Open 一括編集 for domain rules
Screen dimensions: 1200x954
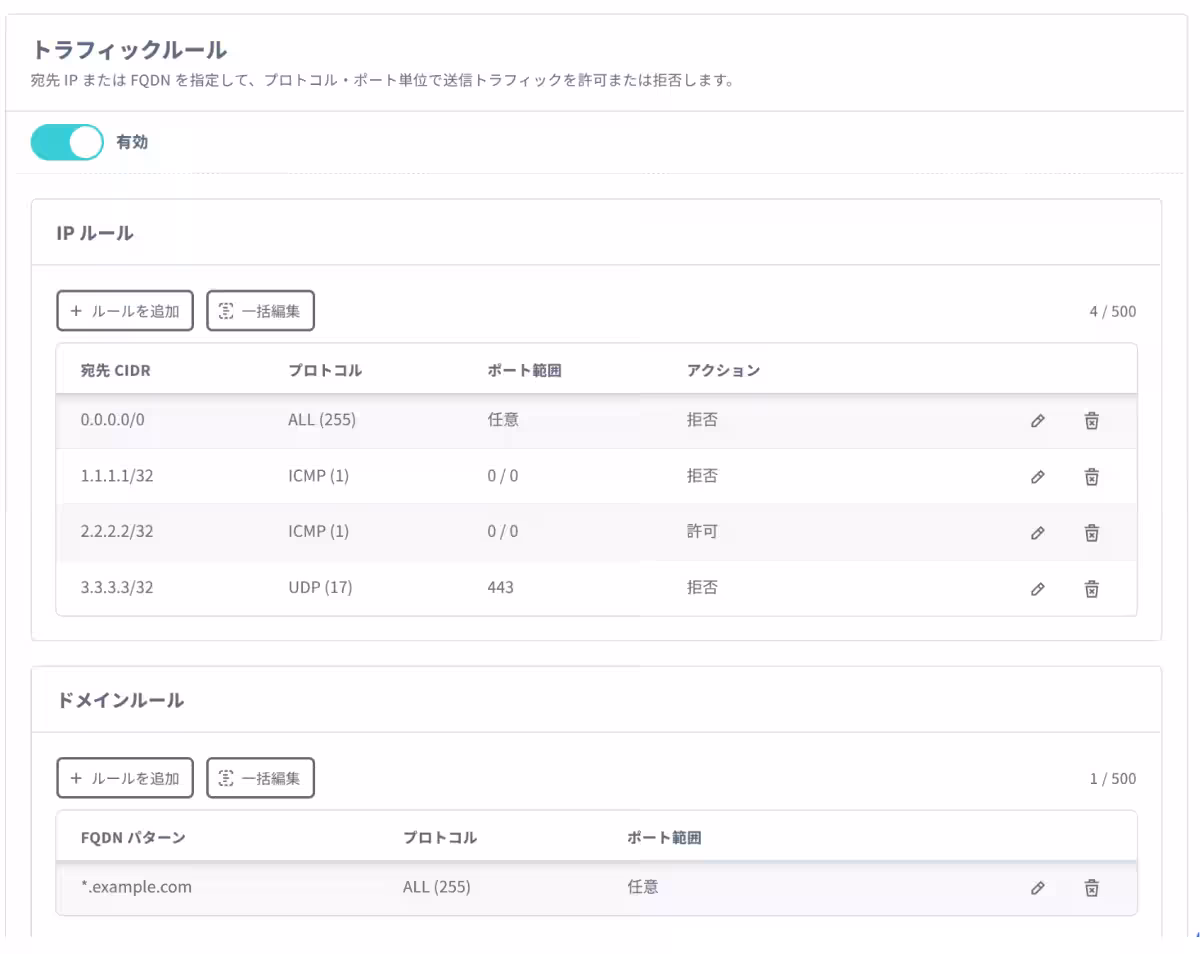(x=261, y=778)
